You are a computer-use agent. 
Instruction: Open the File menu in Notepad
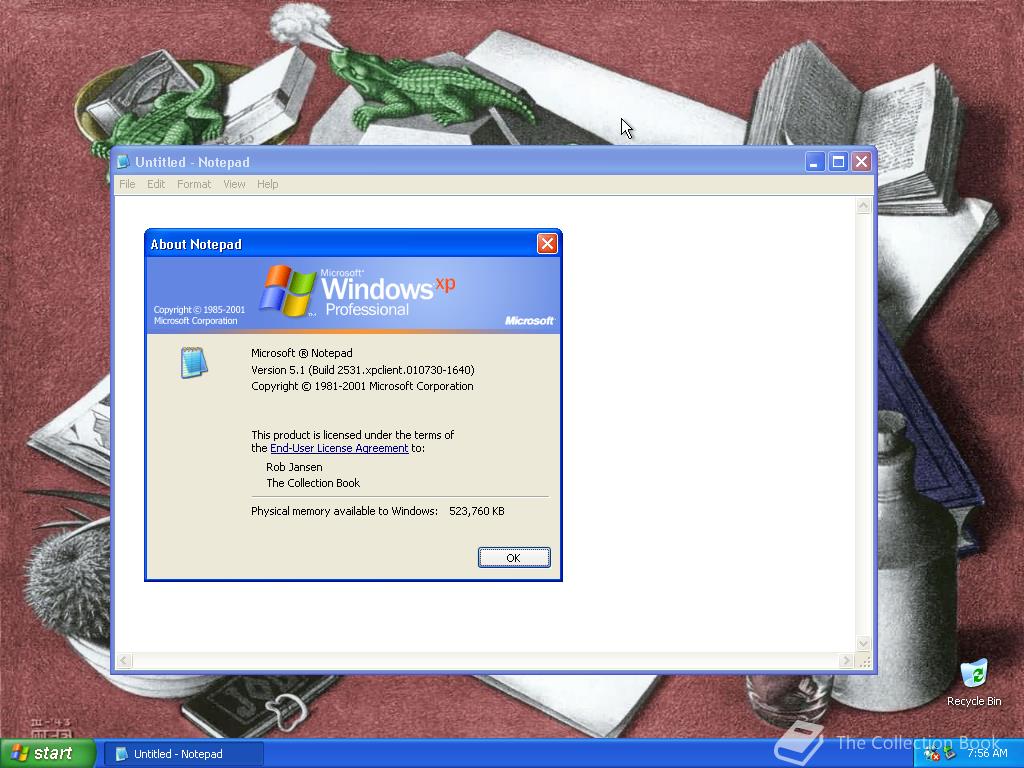(x=127, y=184)
